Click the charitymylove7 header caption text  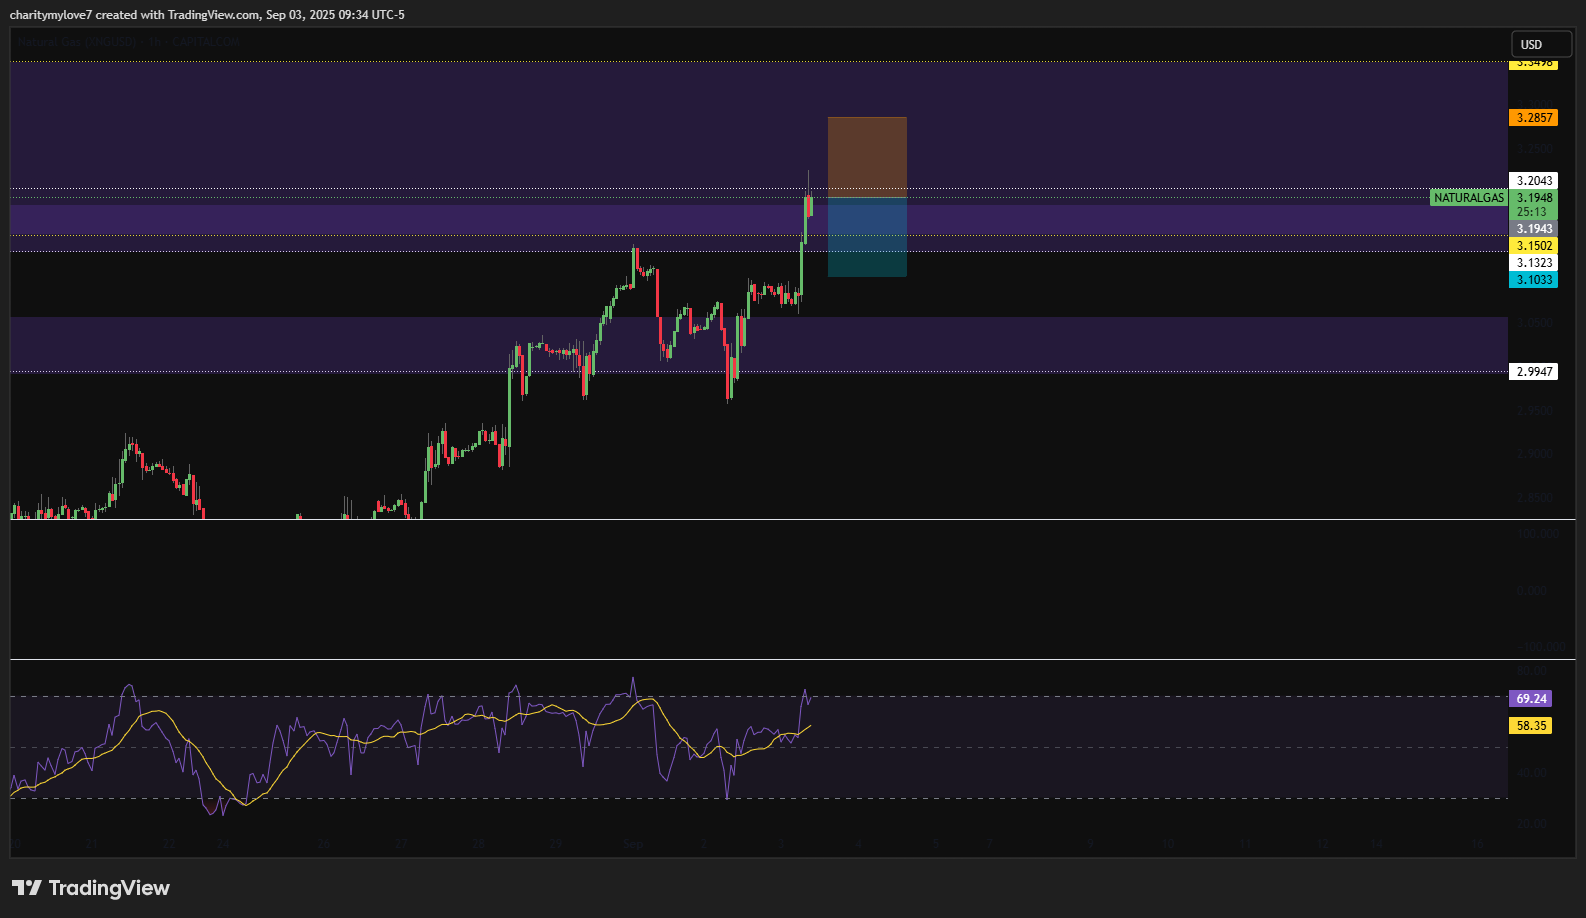coord(207,15)
